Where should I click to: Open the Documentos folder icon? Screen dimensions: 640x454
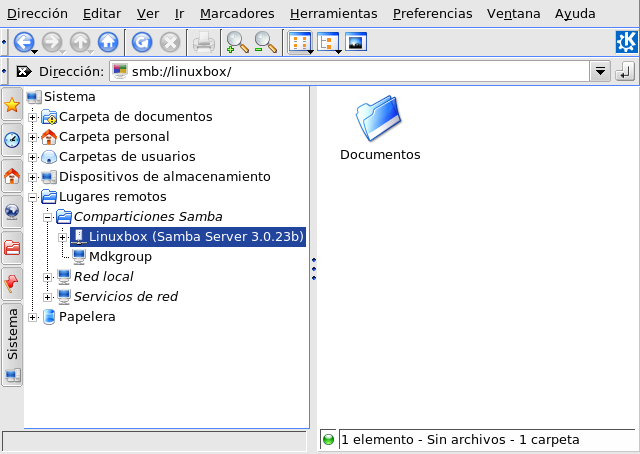(x=379, y=120)
